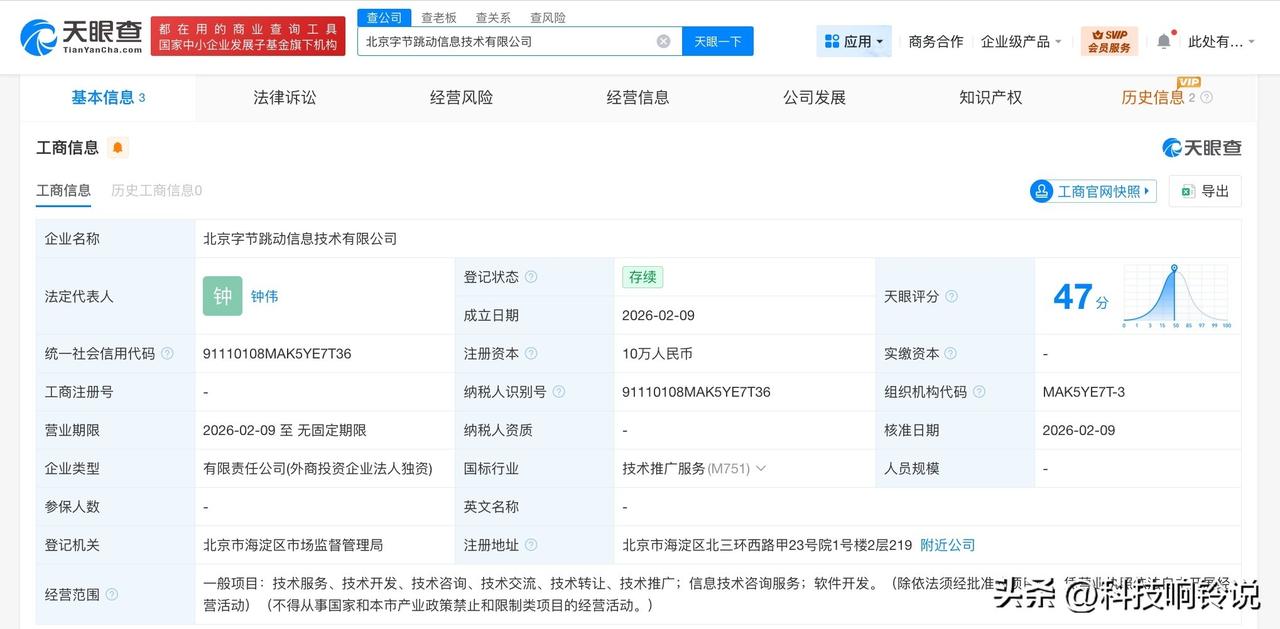Clear the search box using the x icon
Screen dimensions: 1280x629
tap(663, 41)
